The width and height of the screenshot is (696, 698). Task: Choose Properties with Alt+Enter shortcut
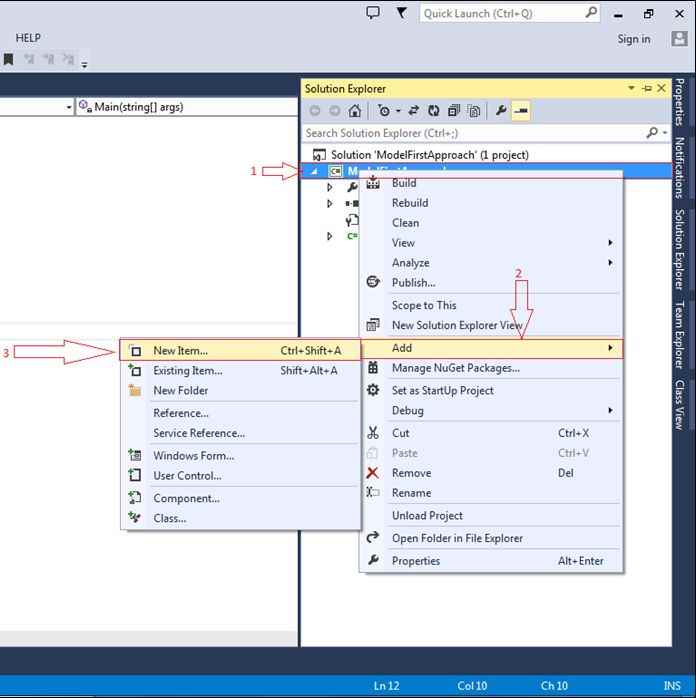pyautogui.click(x=491, y=561)
